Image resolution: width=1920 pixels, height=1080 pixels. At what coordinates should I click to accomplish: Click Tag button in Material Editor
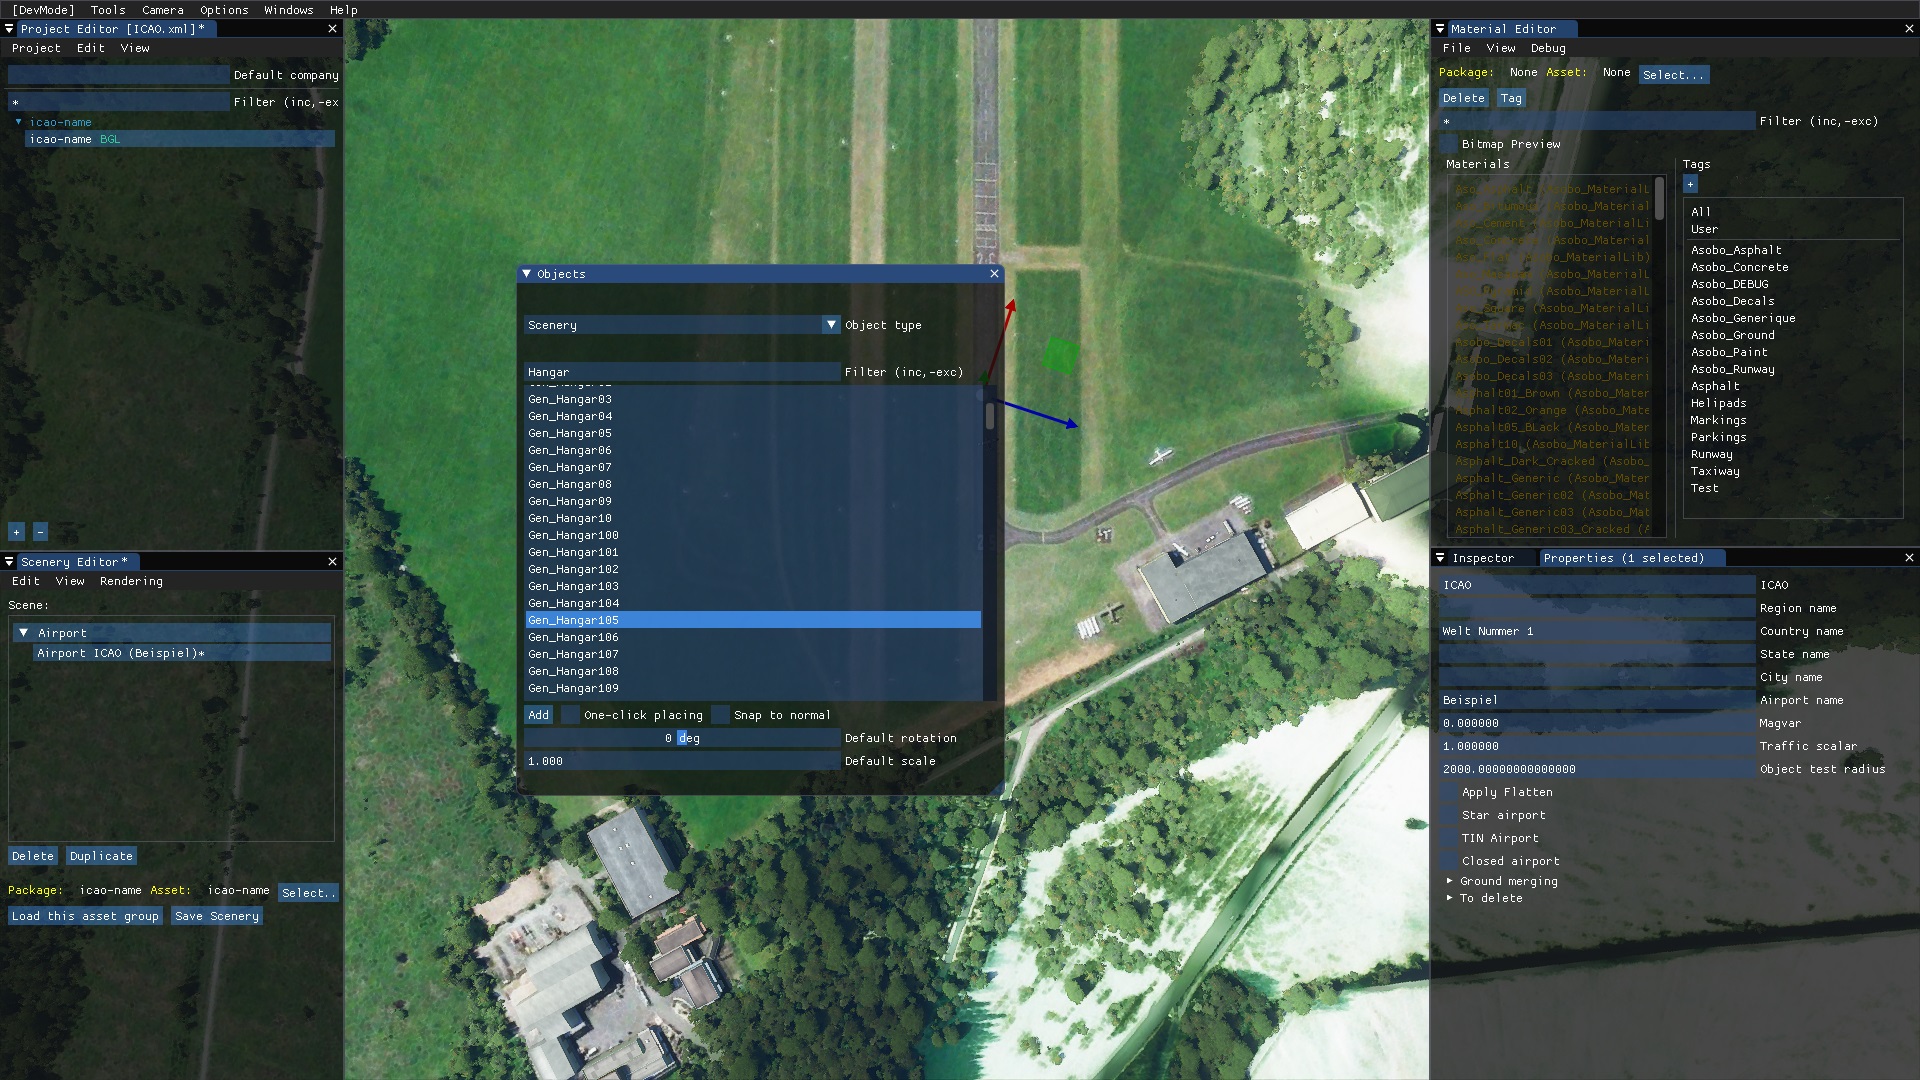coord(1511,98)
